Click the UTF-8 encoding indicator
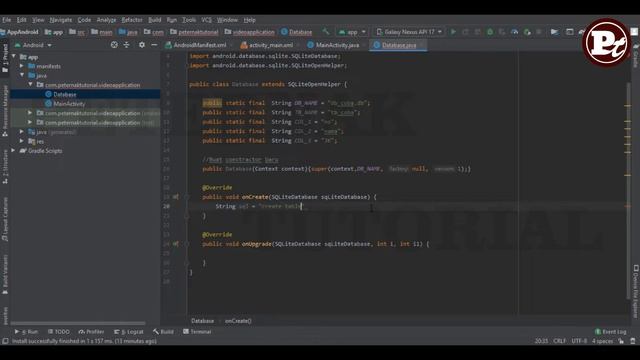Image resolution: width=640 pixels, height=360 pixels. (x=579, y=341)
